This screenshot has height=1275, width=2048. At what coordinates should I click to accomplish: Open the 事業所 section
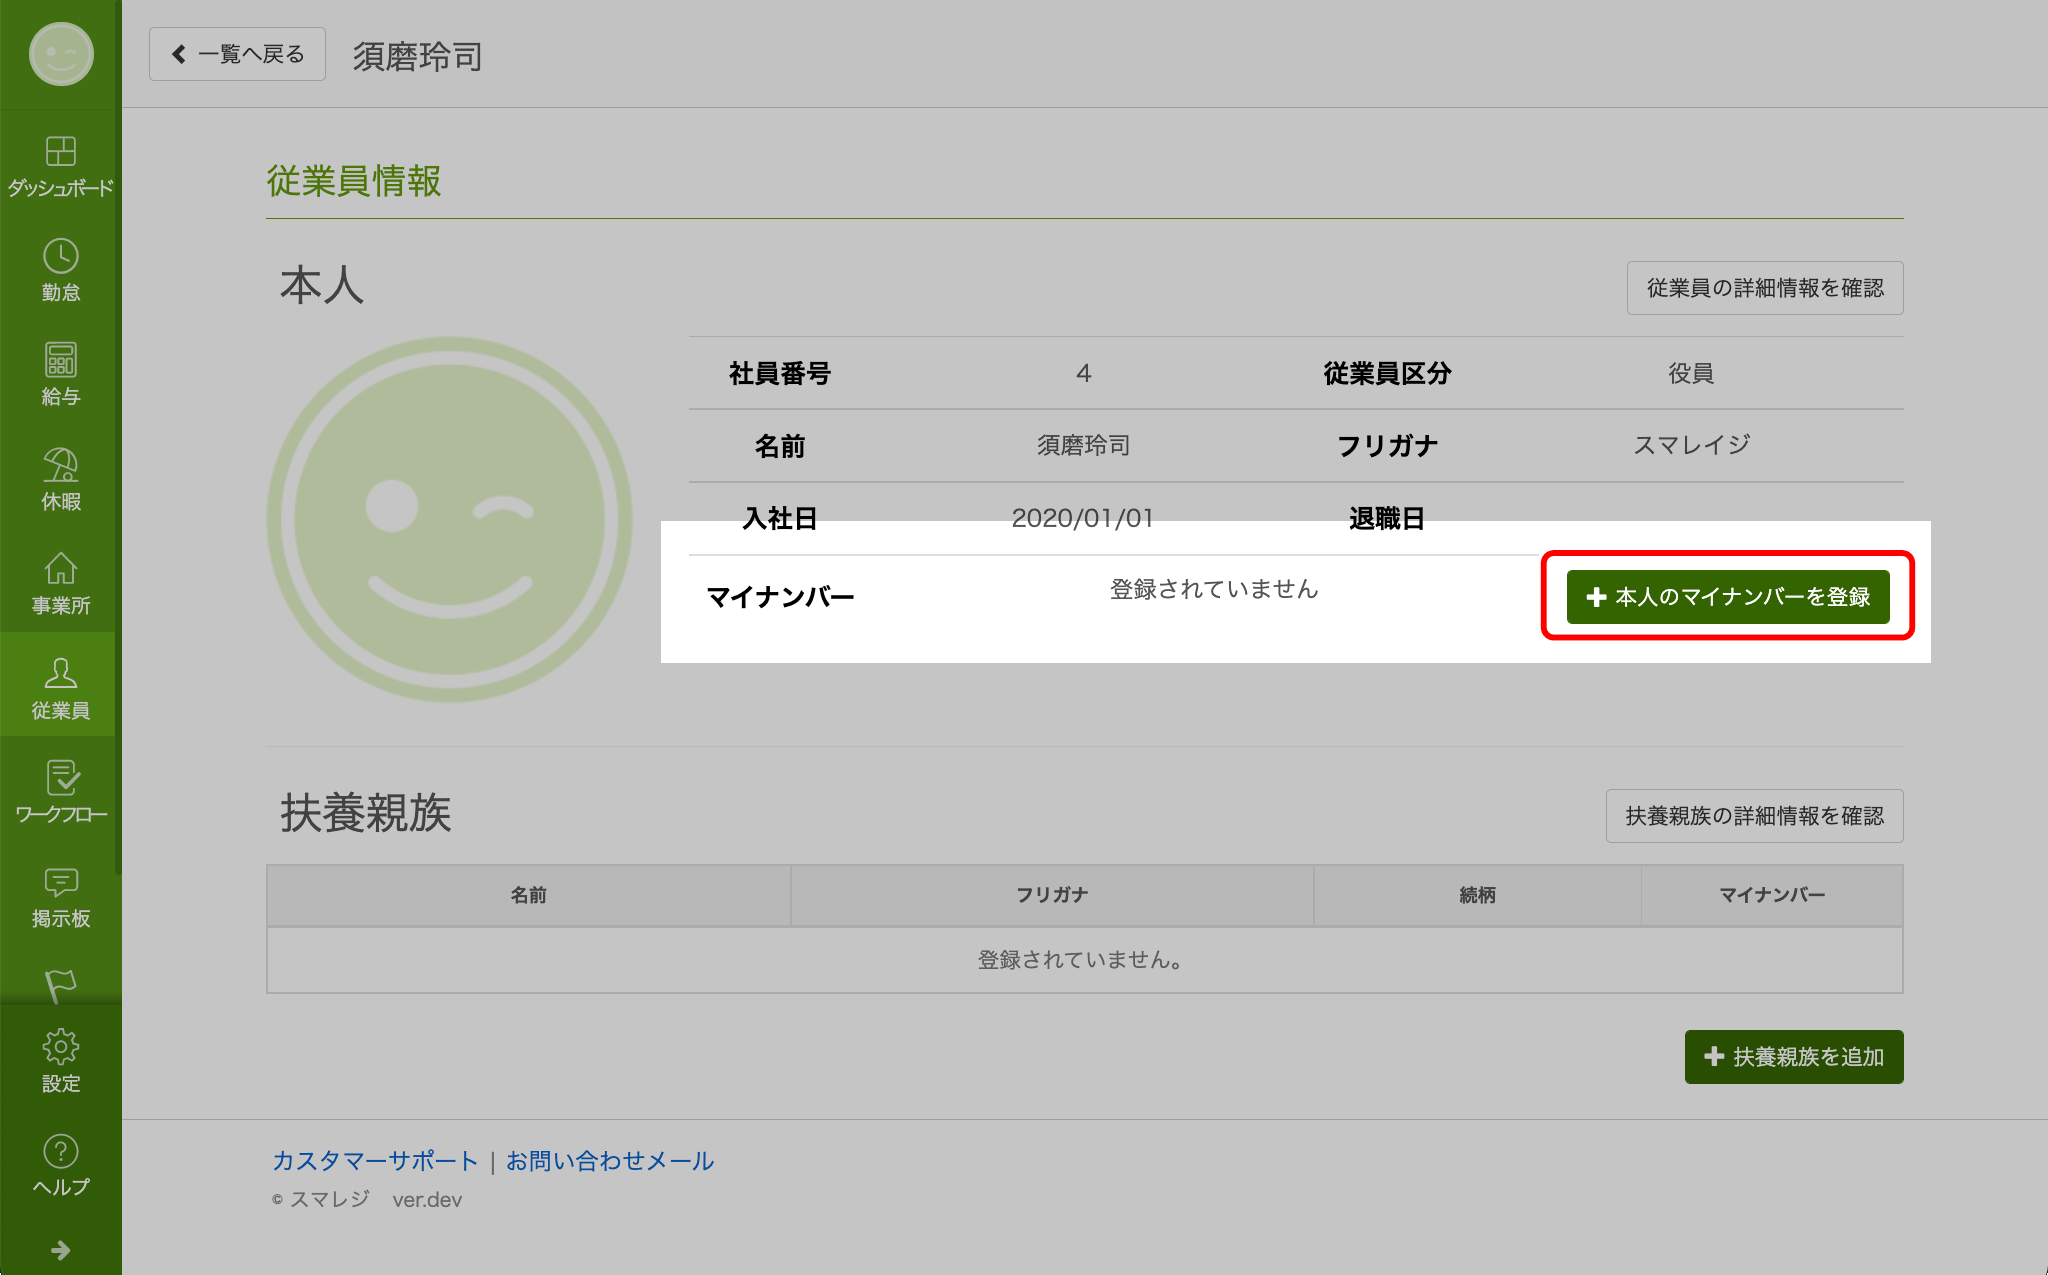click(60, 582)
